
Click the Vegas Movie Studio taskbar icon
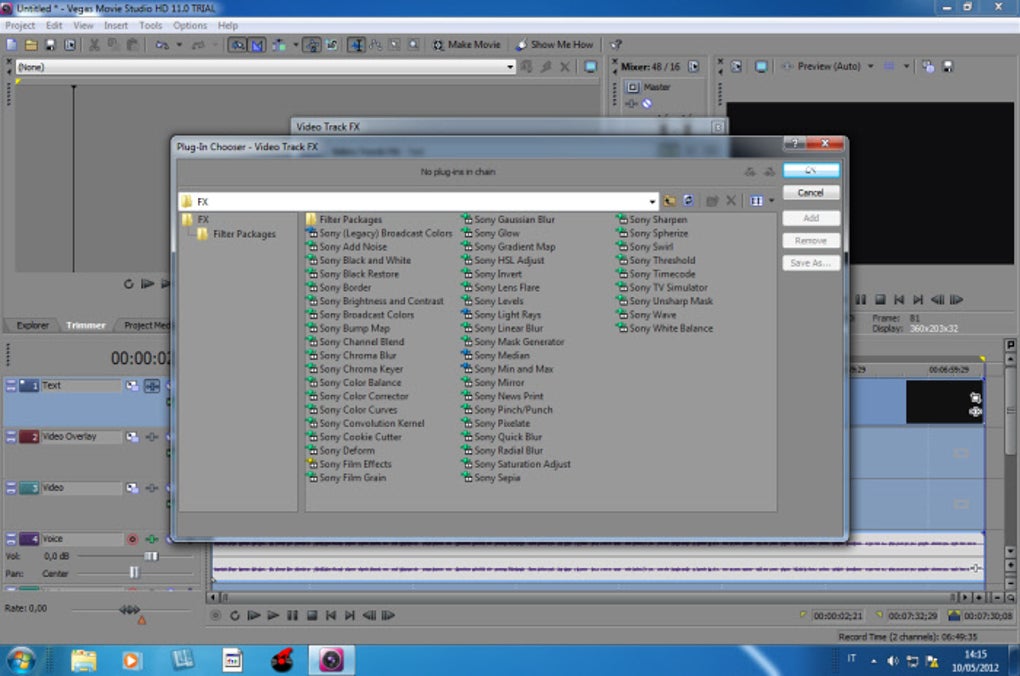point(331,660)
